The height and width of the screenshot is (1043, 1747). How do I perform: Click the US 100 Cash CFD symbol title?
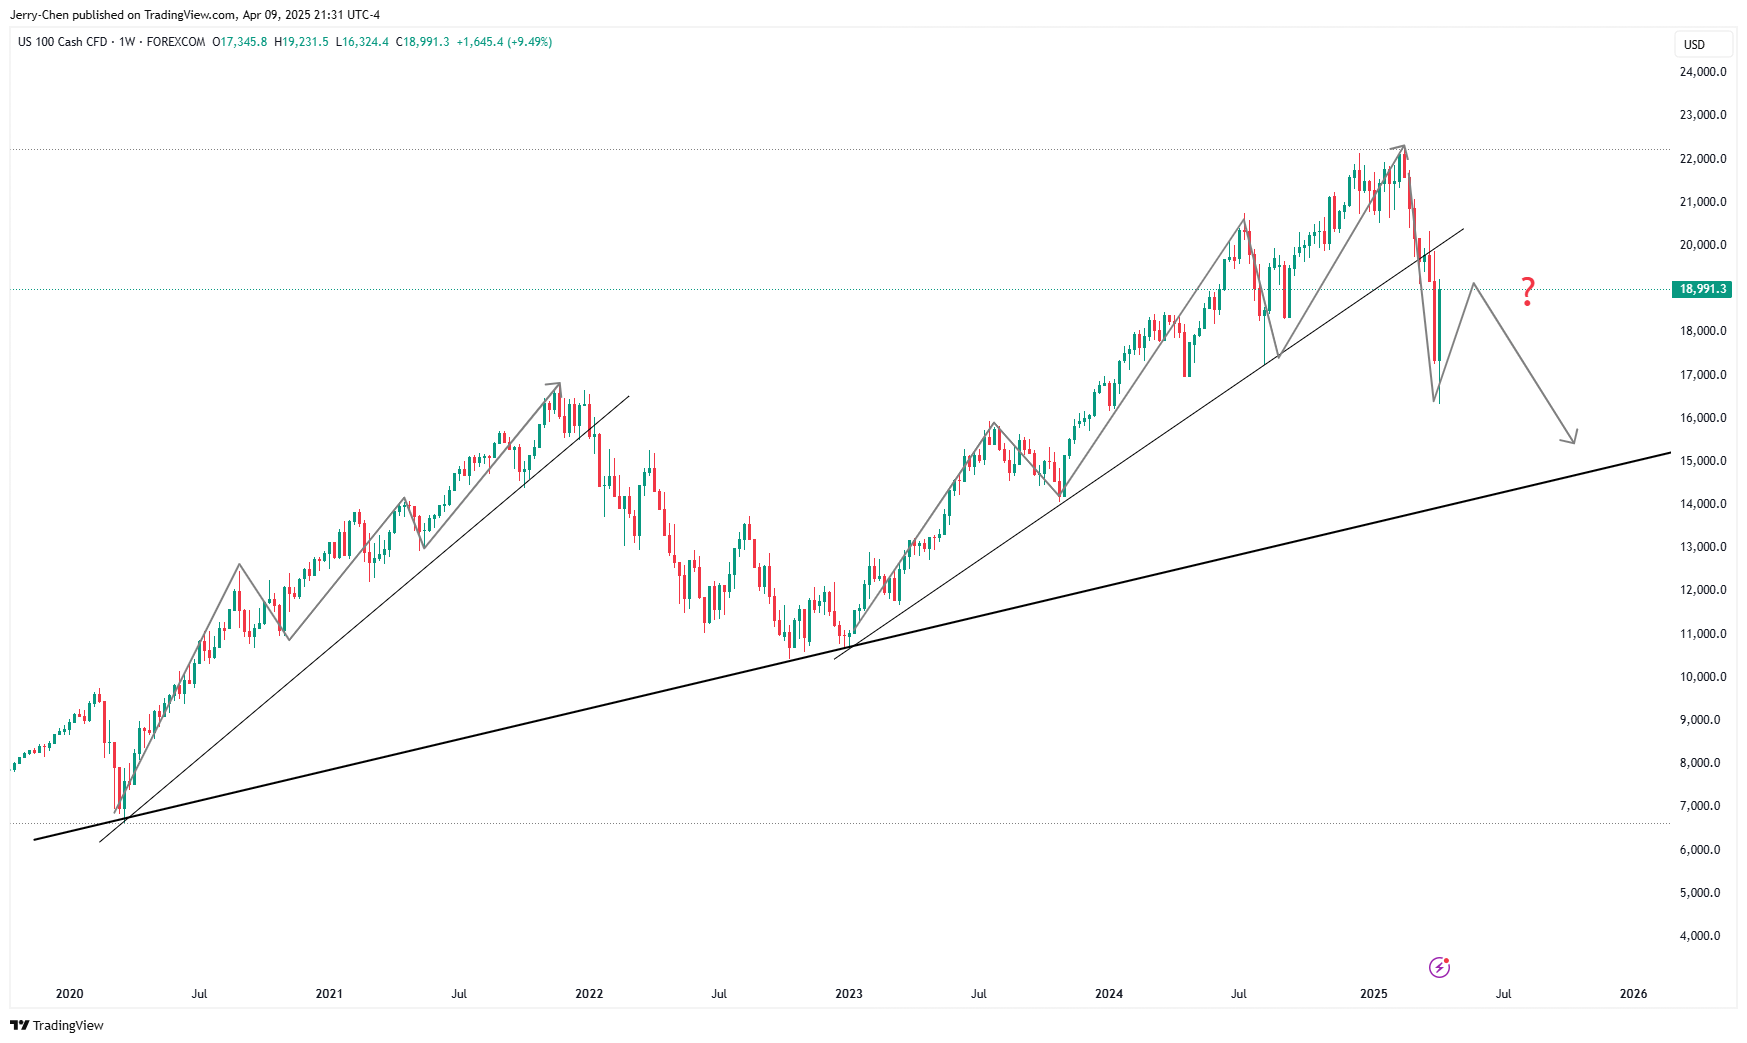tap(62, 42)
